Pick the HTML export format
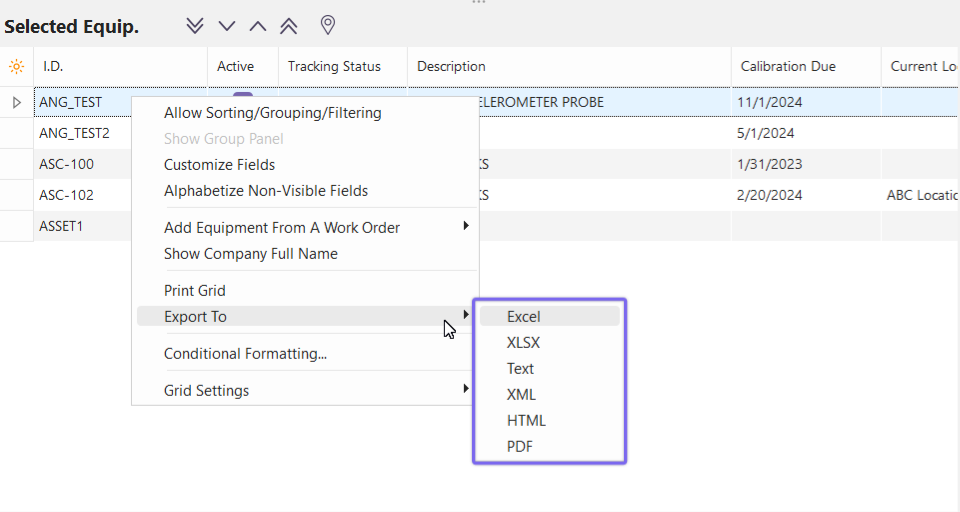 point(527,421)
